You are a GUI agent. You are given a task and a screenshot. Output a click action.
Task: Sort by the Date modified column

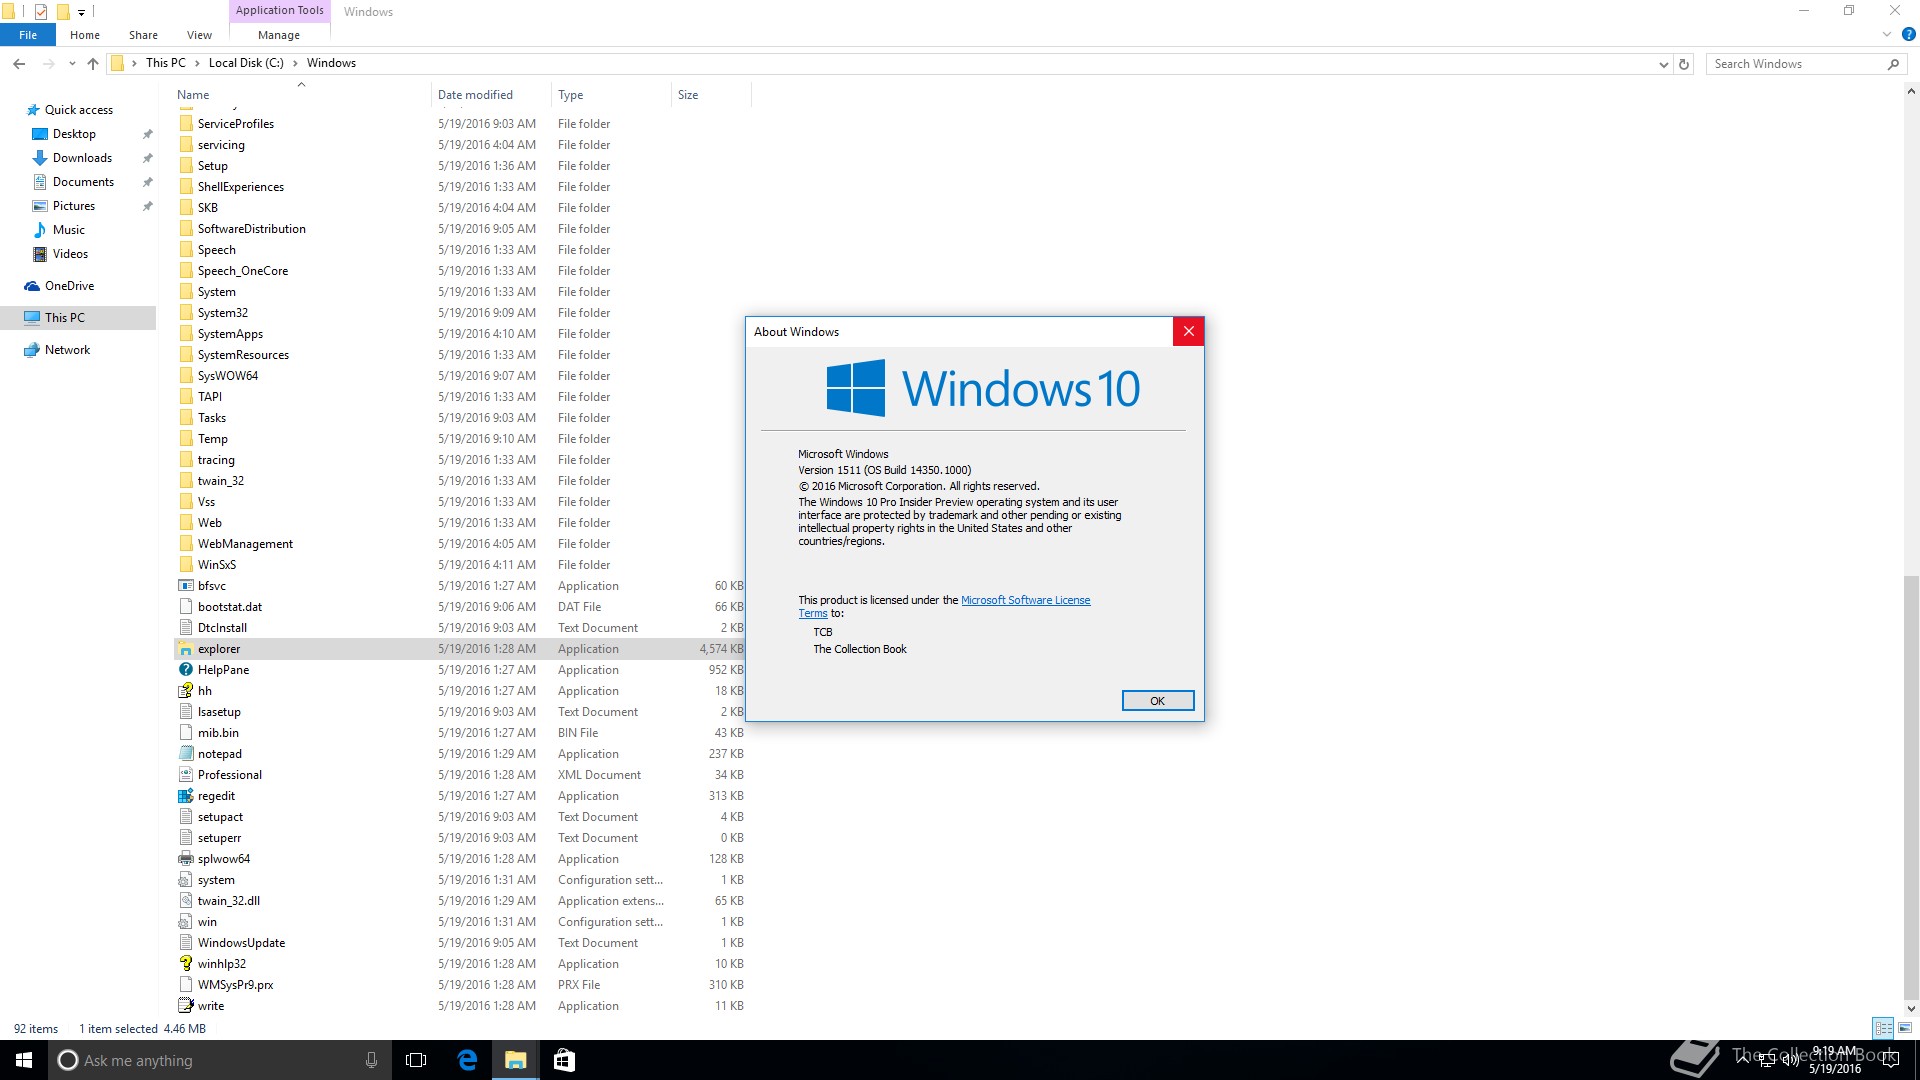pyautogui.click(x=491, y=95)
